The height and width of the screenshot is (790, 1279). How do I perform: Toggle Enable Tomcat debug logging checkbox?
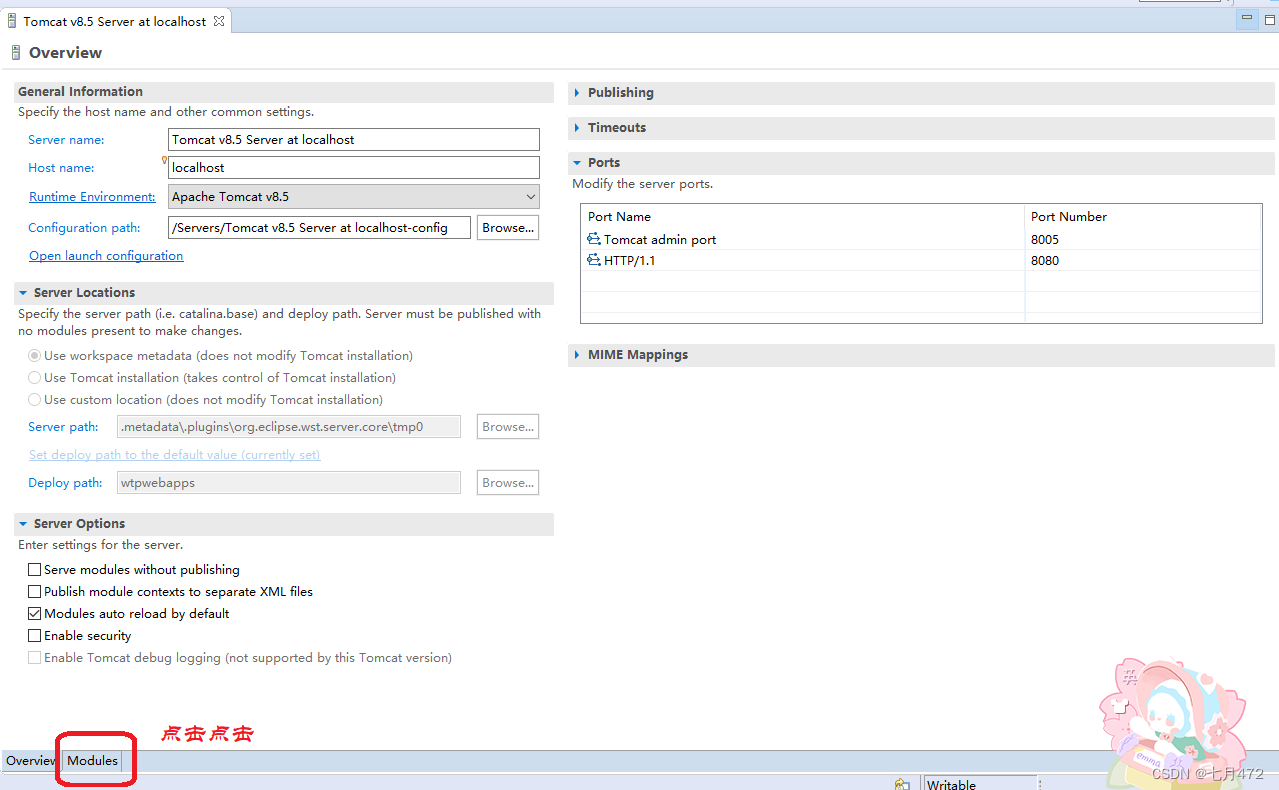[x=35, y=658]
